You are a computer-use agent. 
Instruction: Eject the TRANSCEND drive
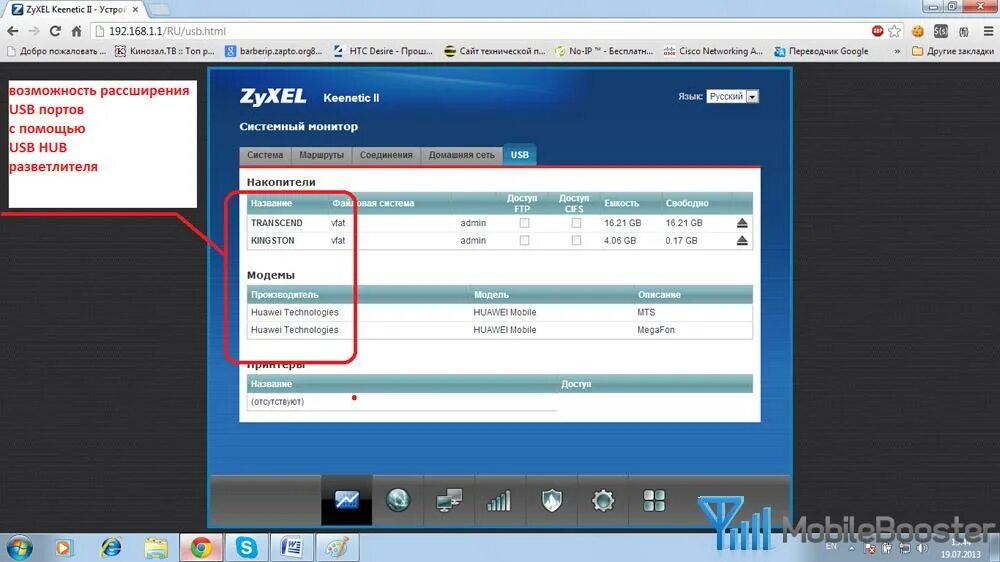pos(742,223)
